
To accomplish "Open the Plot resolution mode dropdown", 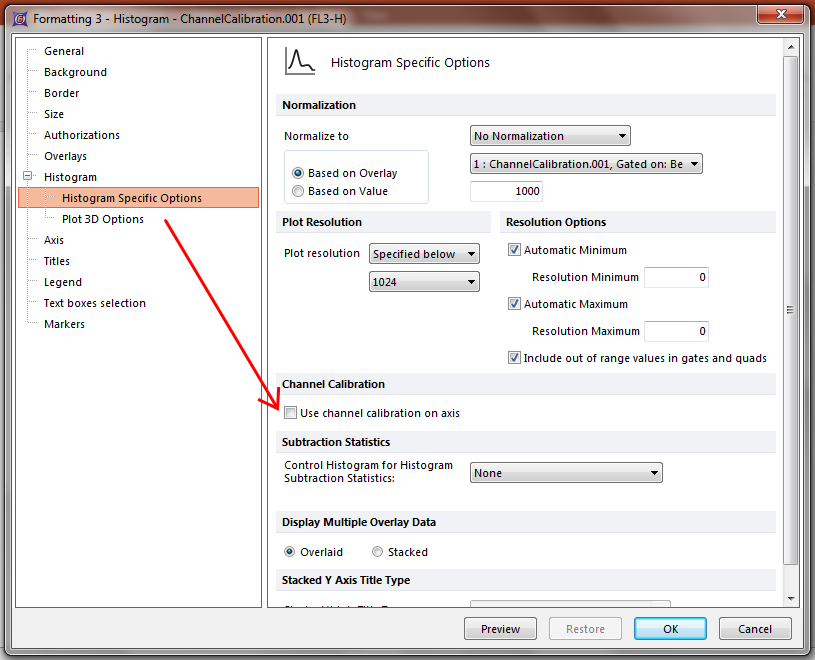I will (424, 254).
